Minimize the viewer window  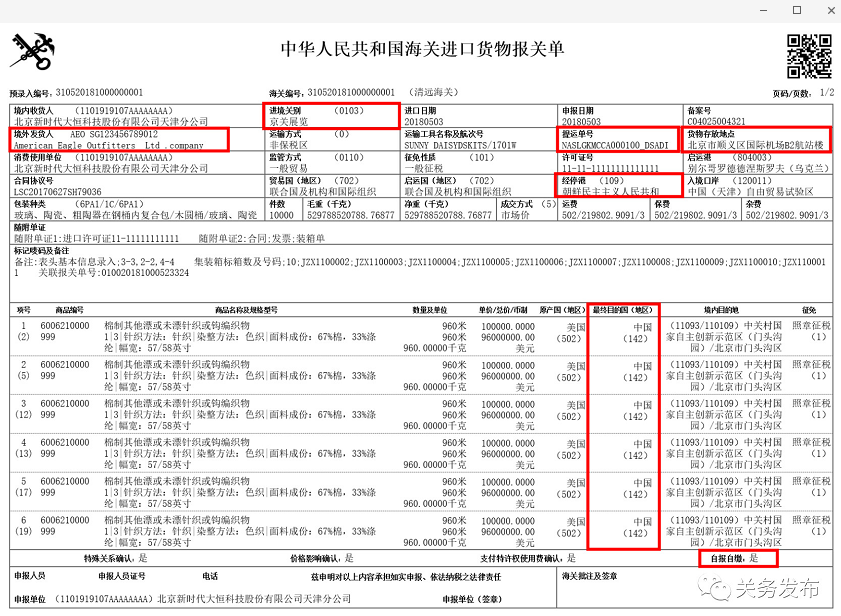751,10
